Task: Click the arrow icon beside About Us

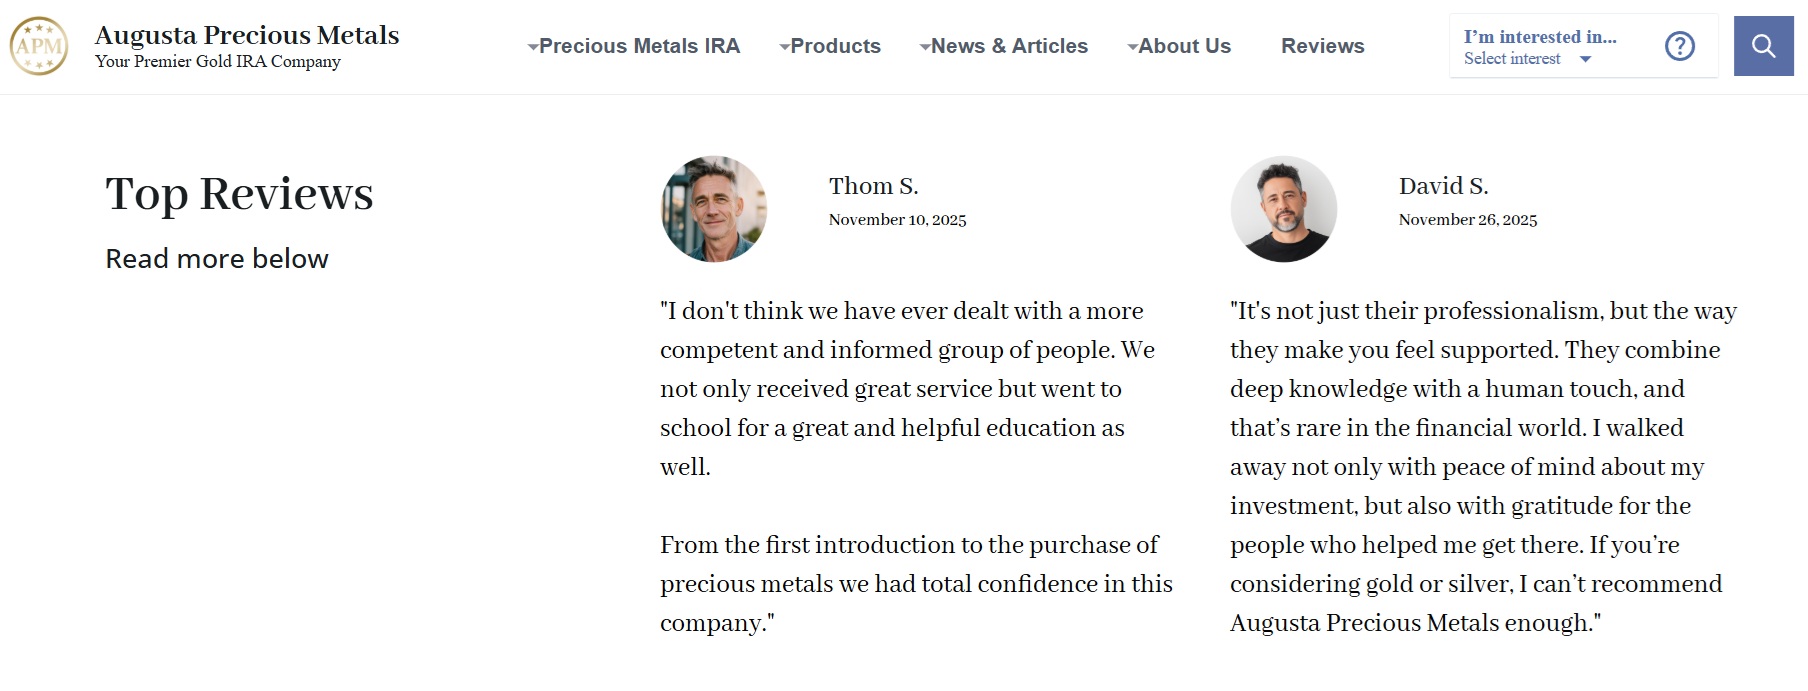Action: point(1131,46)
